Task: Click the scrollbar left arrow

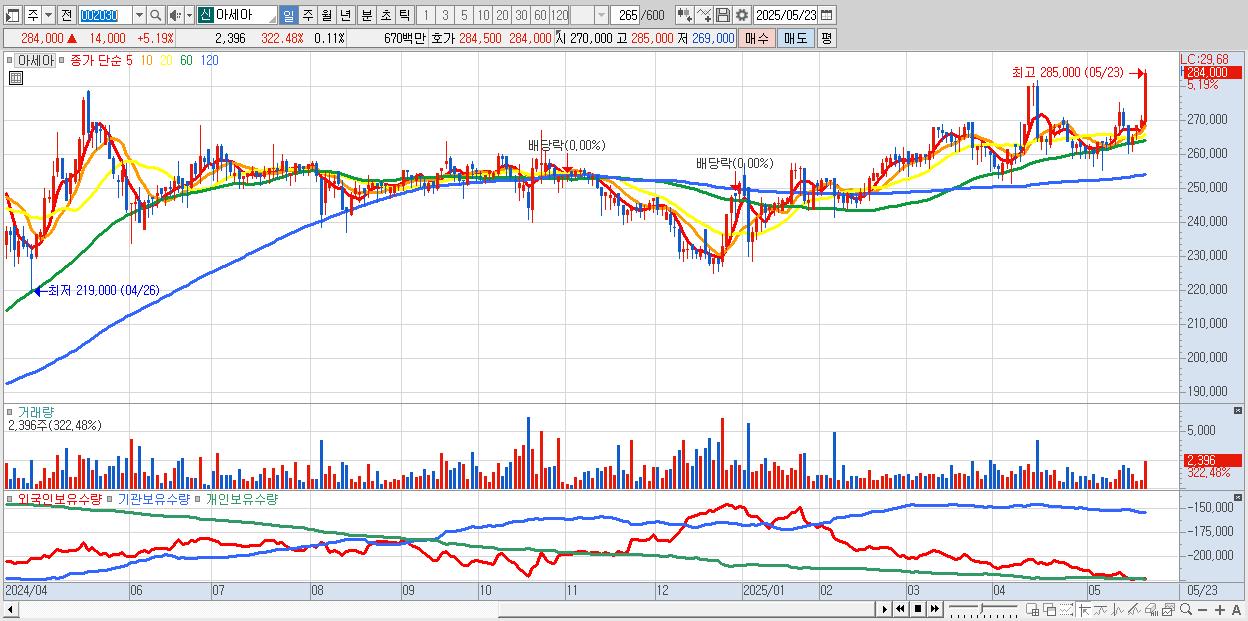Action: (10, 609)
